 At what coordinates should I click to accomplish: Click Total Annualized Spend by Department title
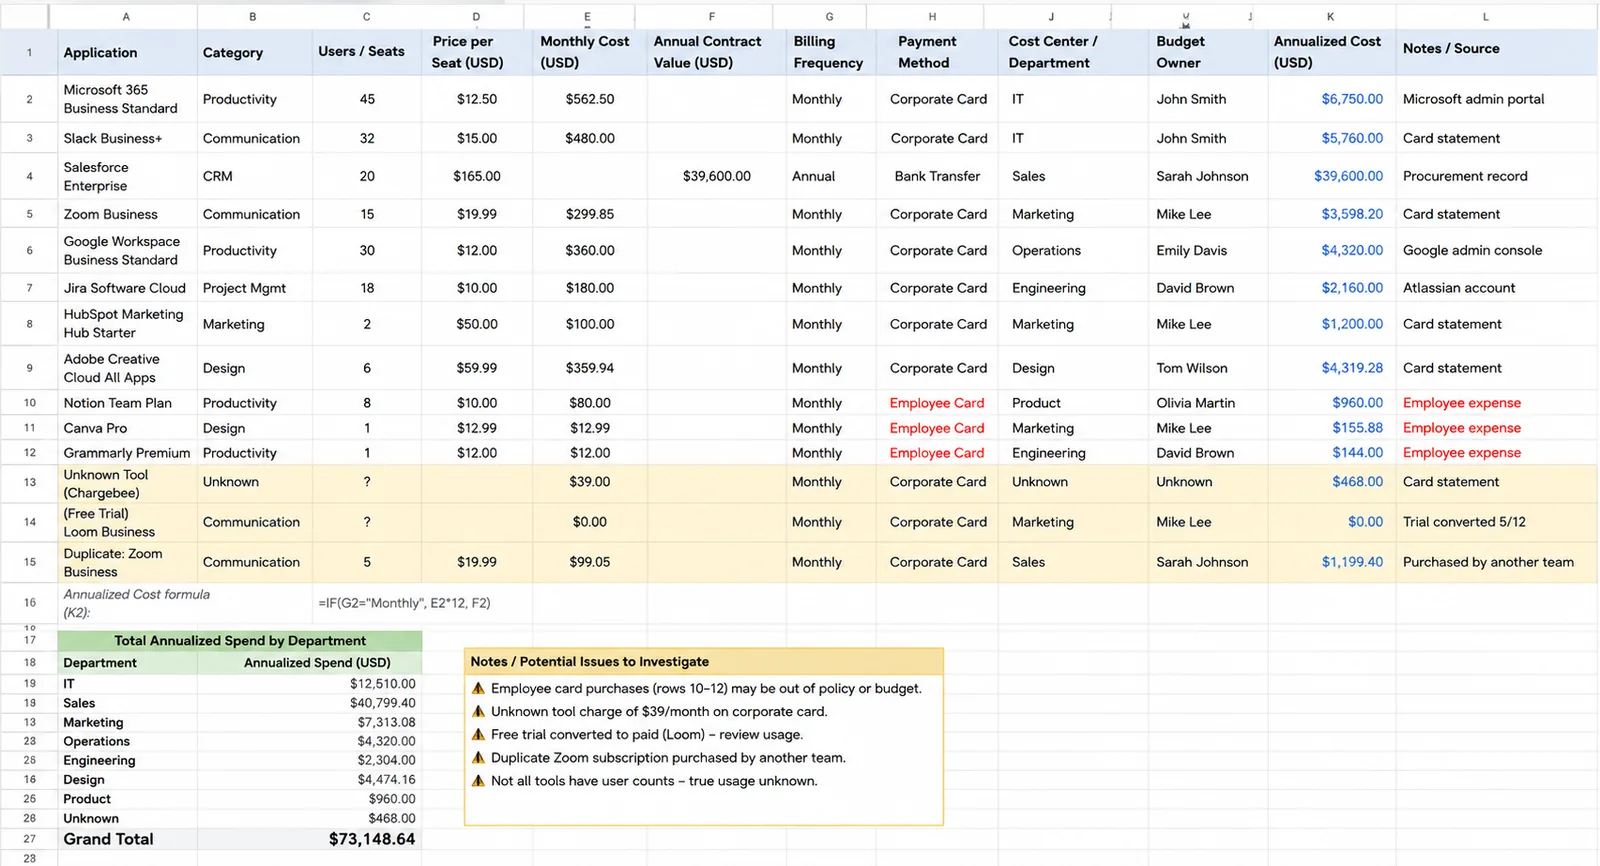tap(240, 641)
